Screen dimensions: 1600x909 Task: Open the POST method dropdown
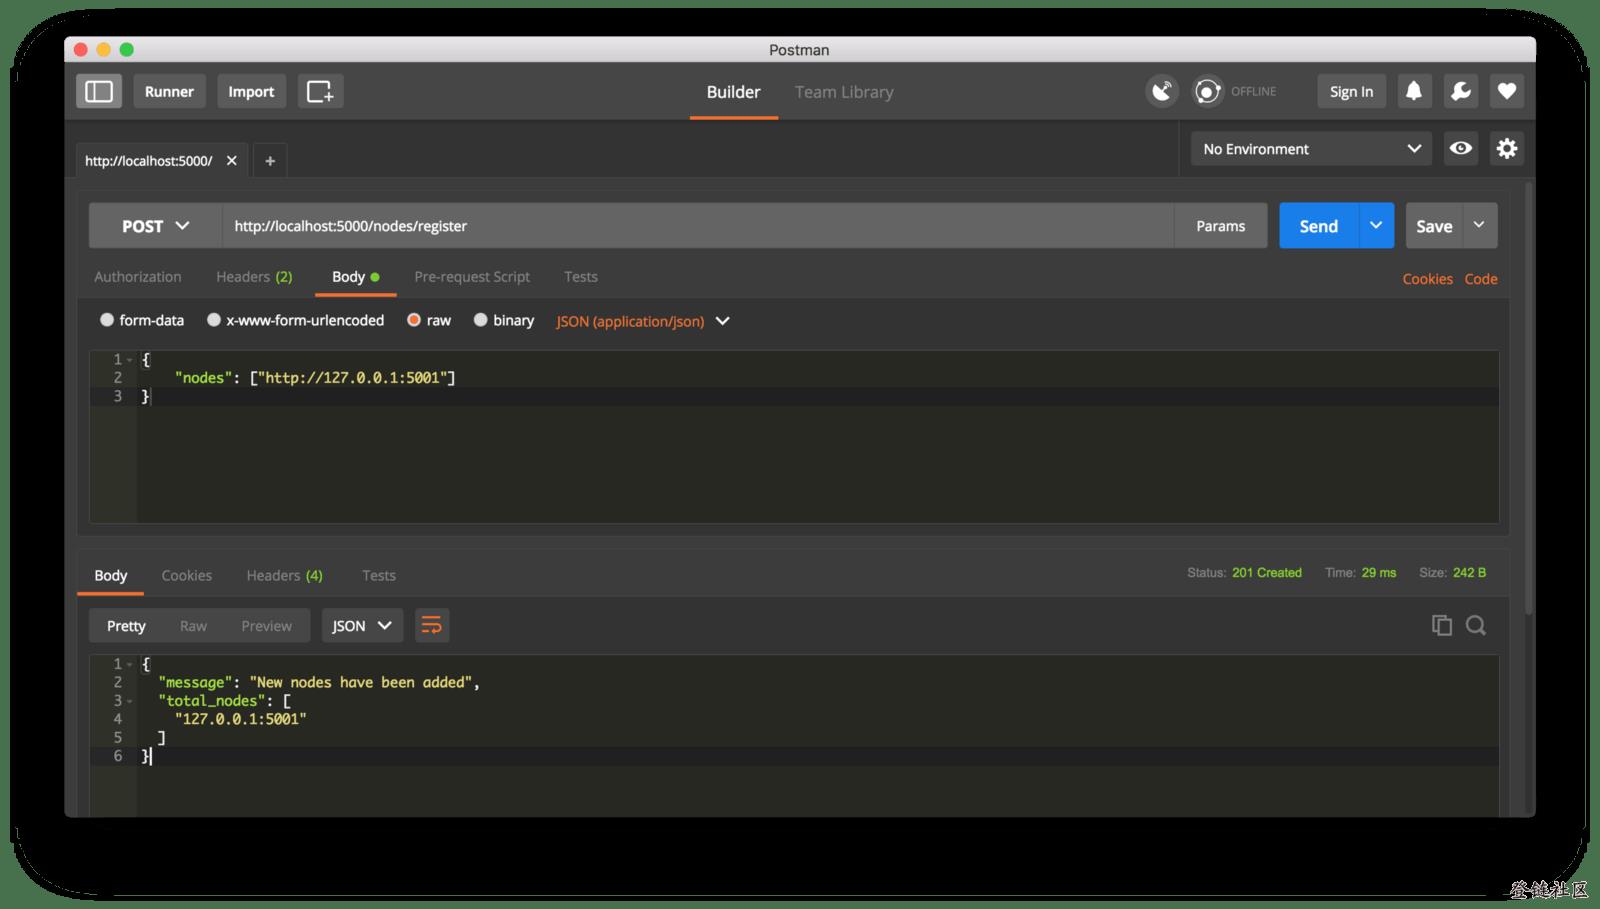point(155,226)
